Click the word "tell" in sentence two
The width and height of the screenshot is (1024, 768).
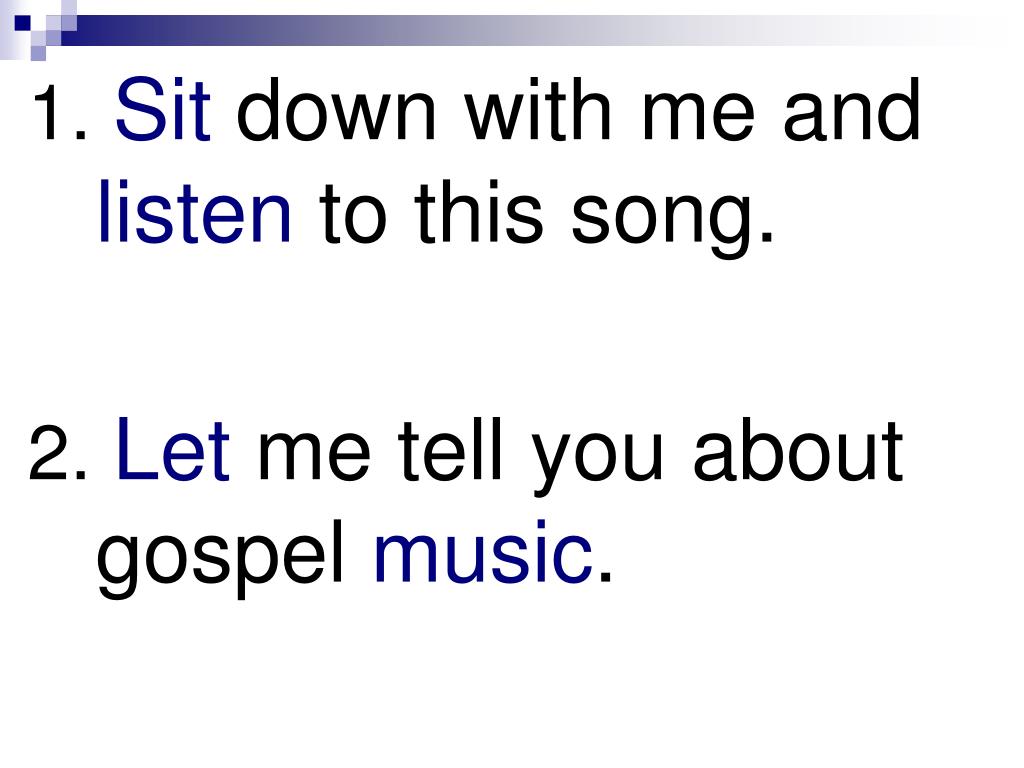tap(451, 449)
